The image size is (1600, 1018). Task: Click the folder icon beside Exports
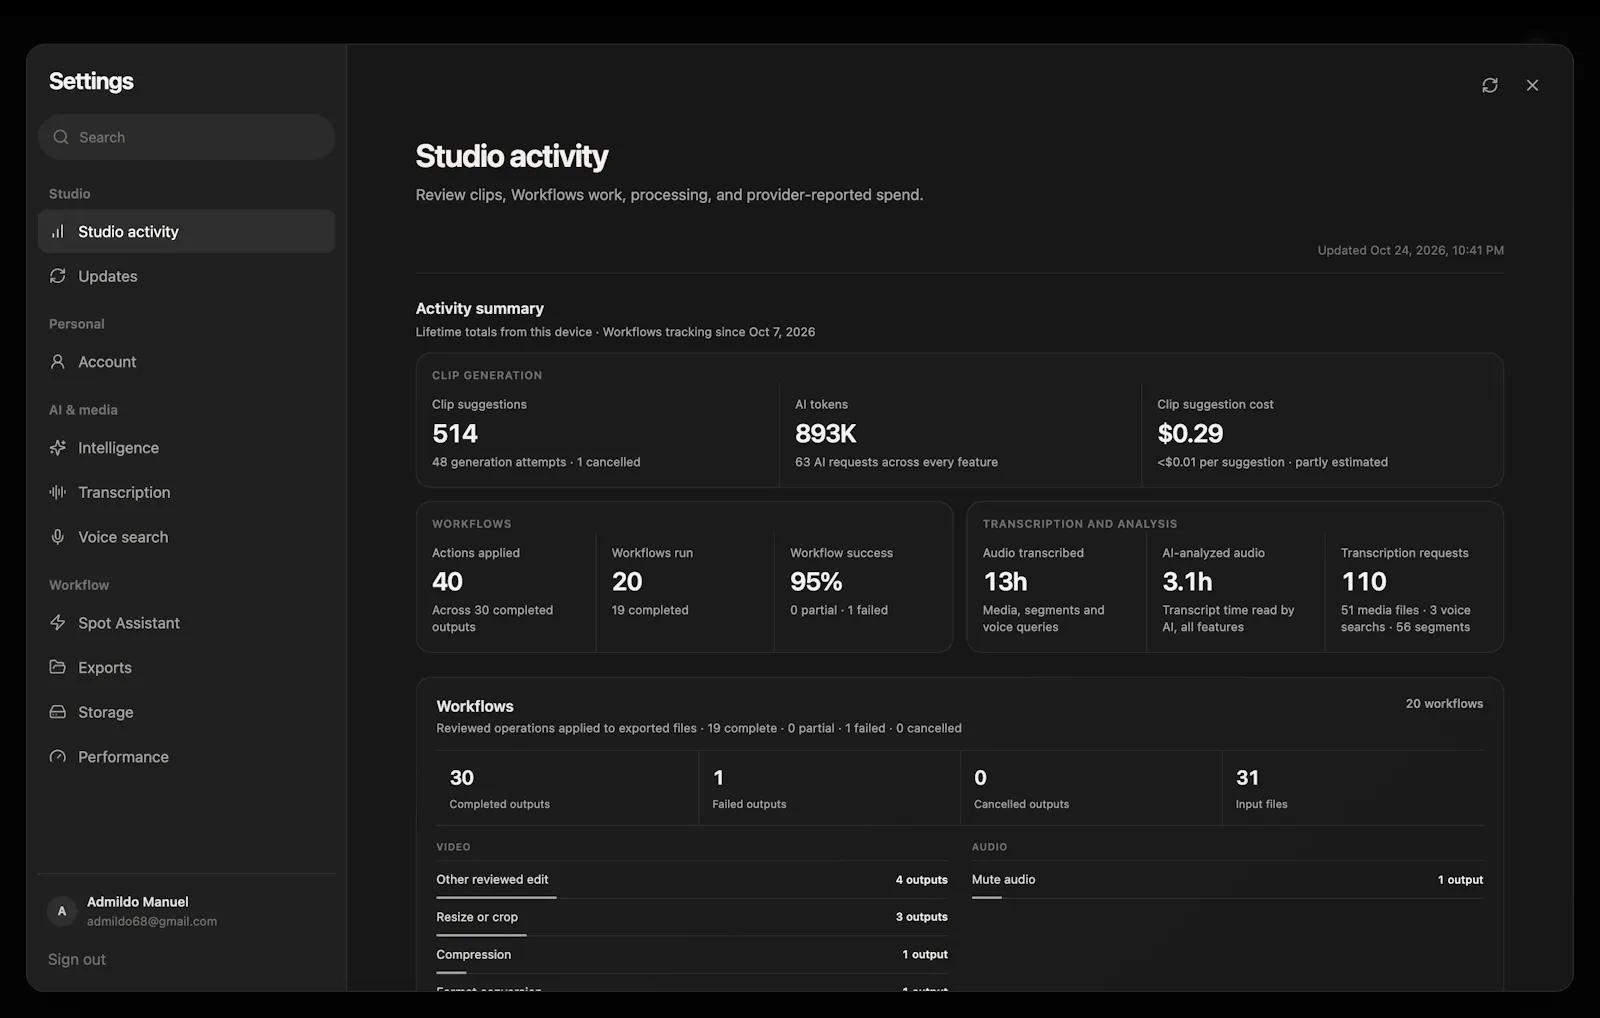coord(58,667)
